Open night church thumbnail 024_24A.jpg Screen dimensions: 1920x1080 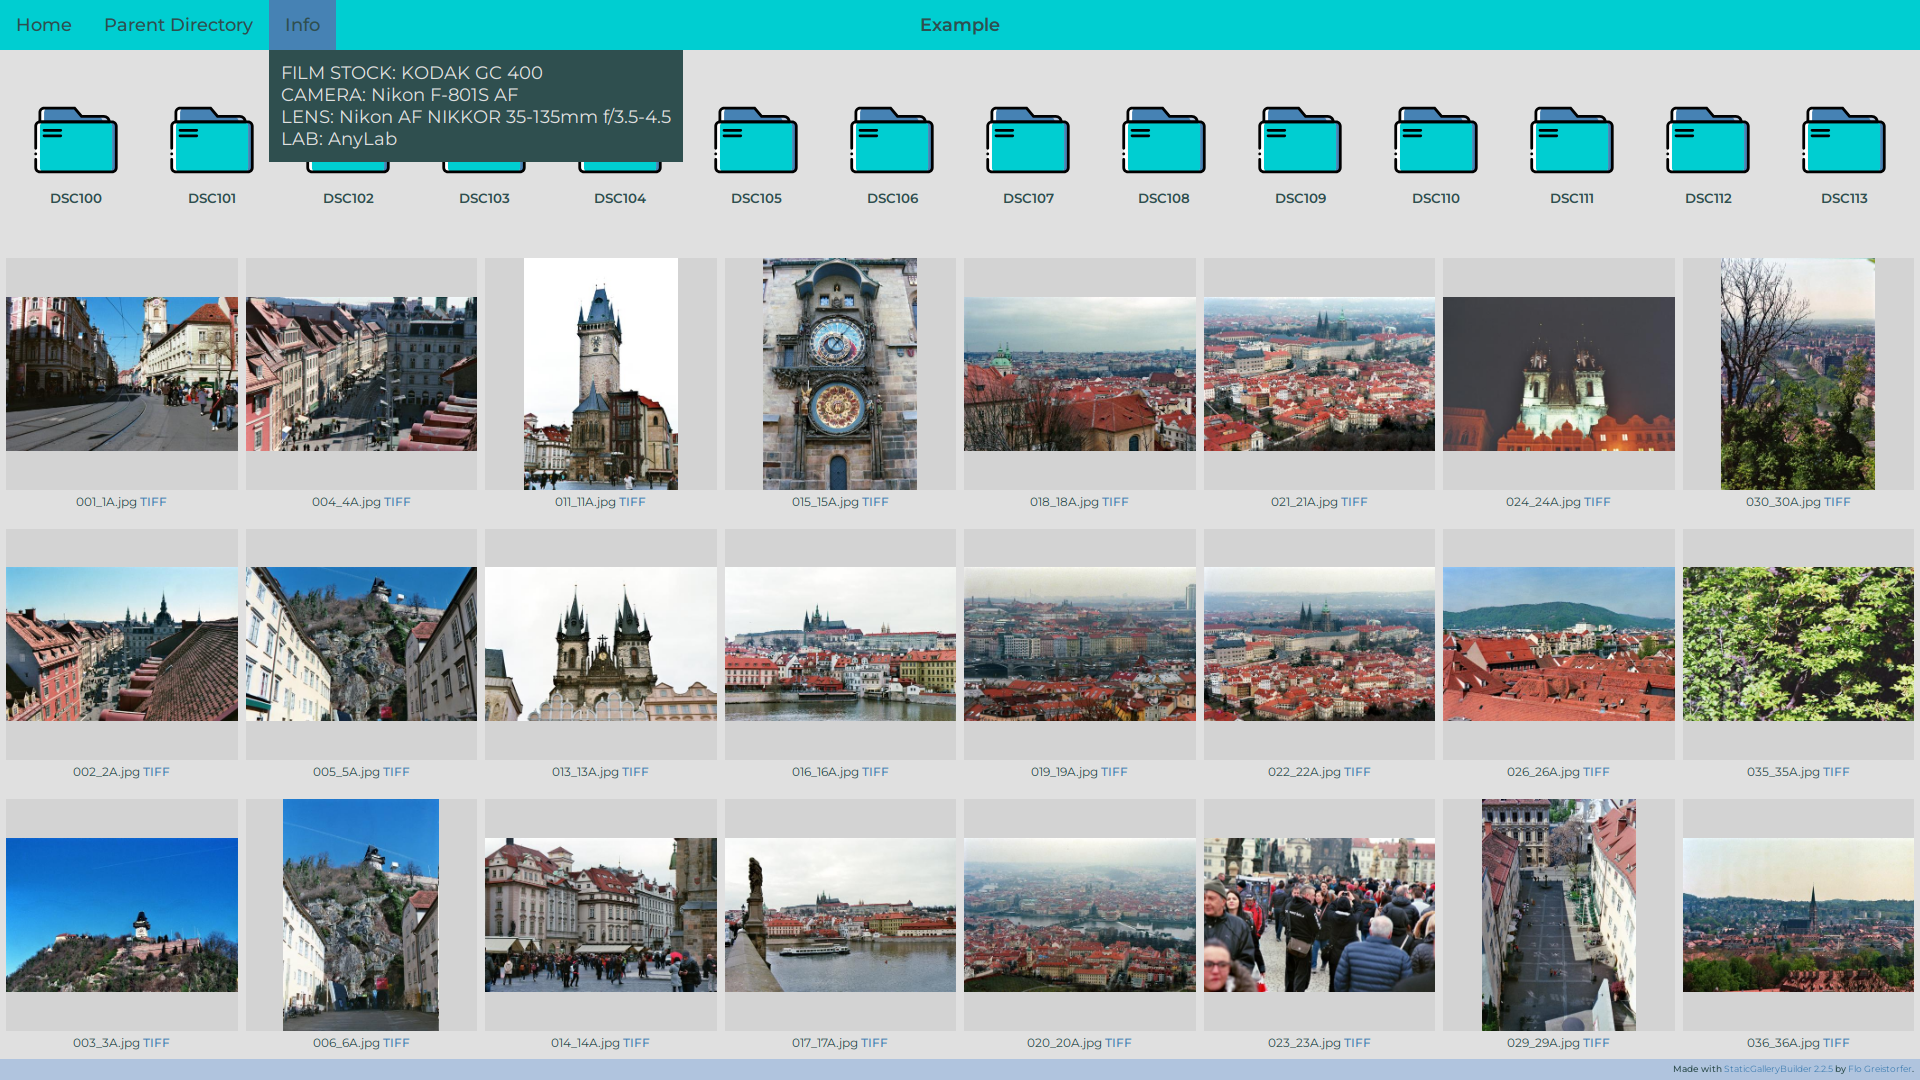click(x=1558, y=374)
